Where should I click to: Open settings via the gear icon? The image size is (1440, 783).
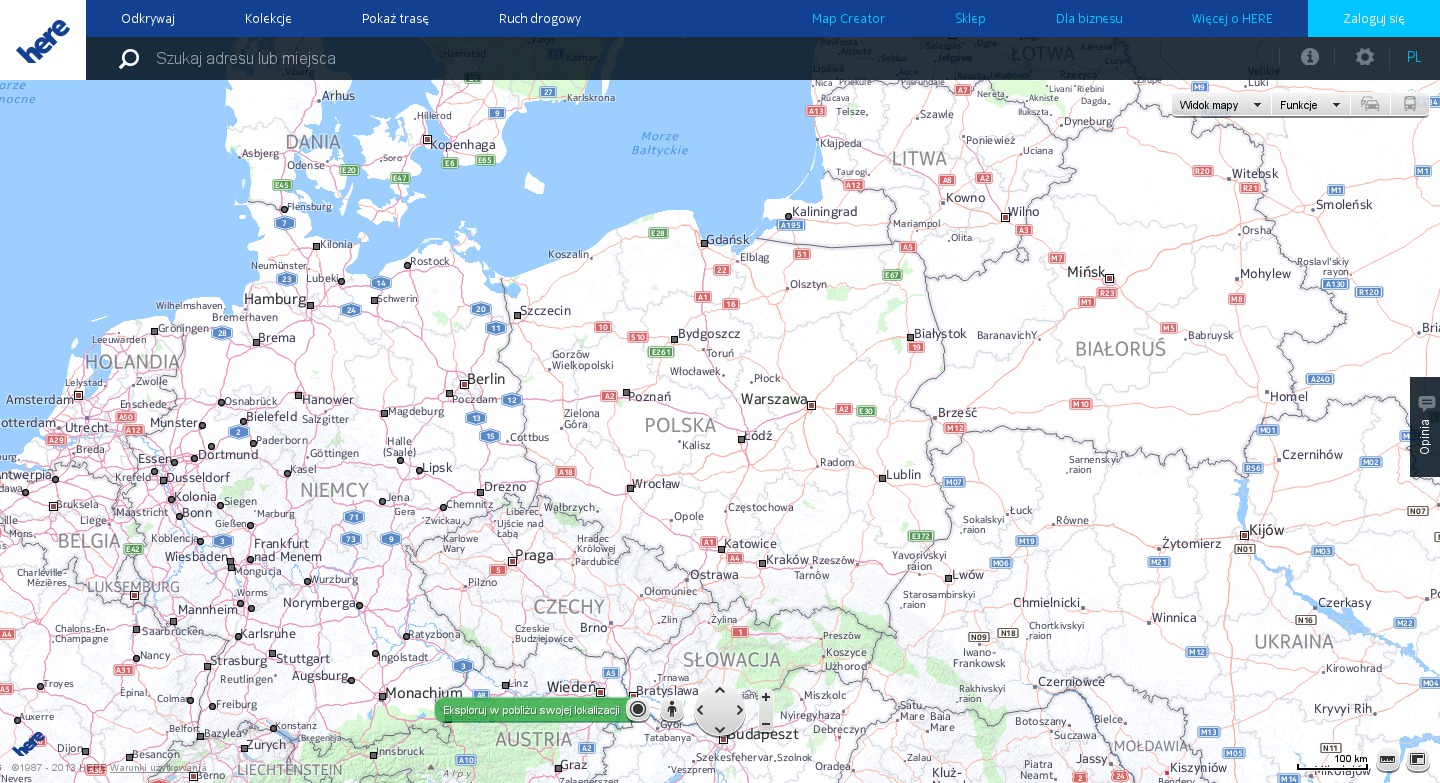pos(1364,57)
